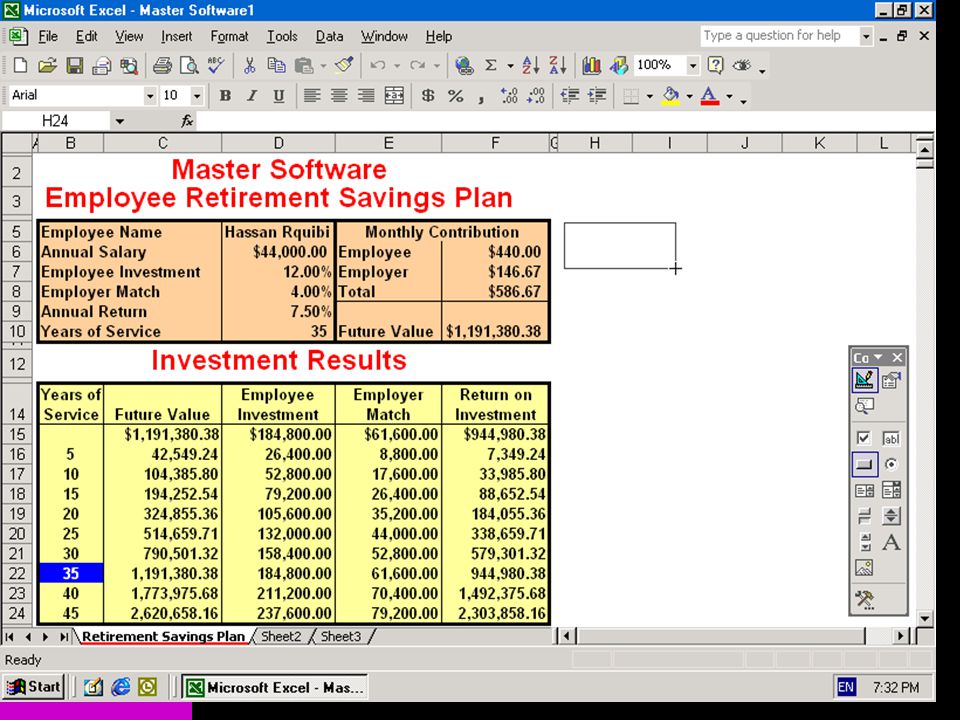This screenshot has width=960, height=720.
Task: Open the Zoom percentage dropdown
Action: 692,65
